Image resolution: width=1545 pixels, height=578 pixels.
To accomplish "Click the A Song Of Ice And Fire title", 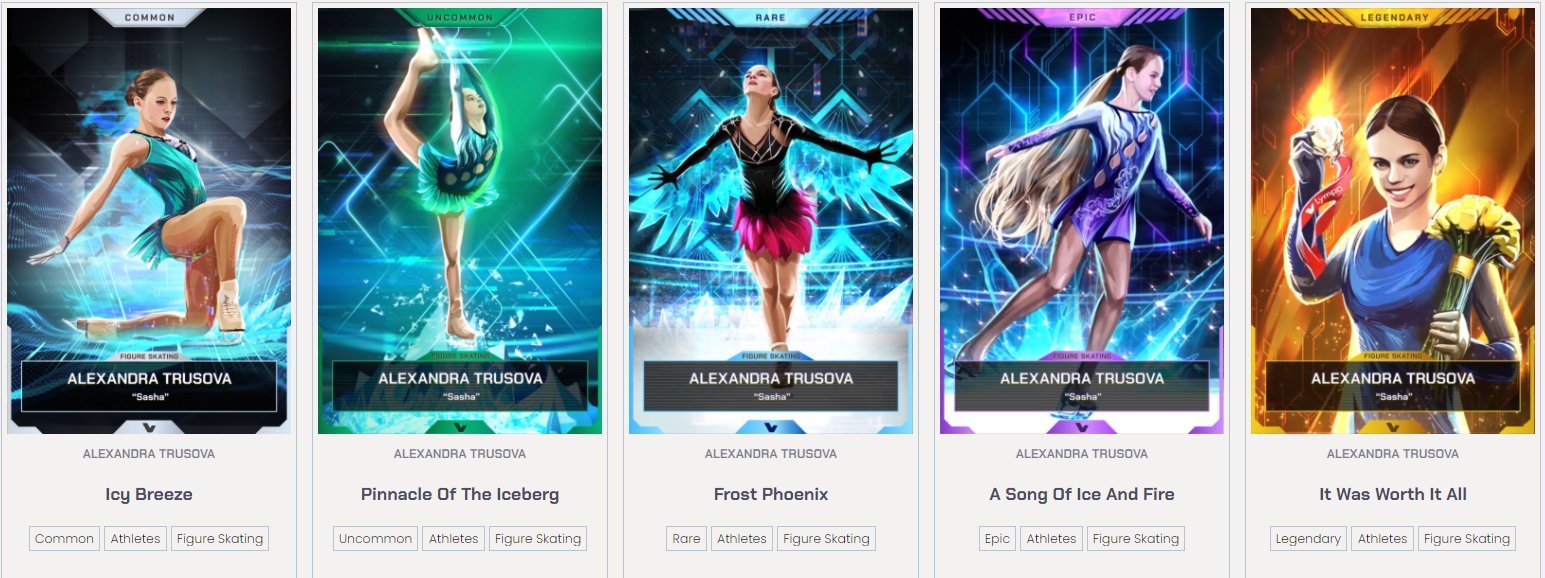I will [1082, 494].
